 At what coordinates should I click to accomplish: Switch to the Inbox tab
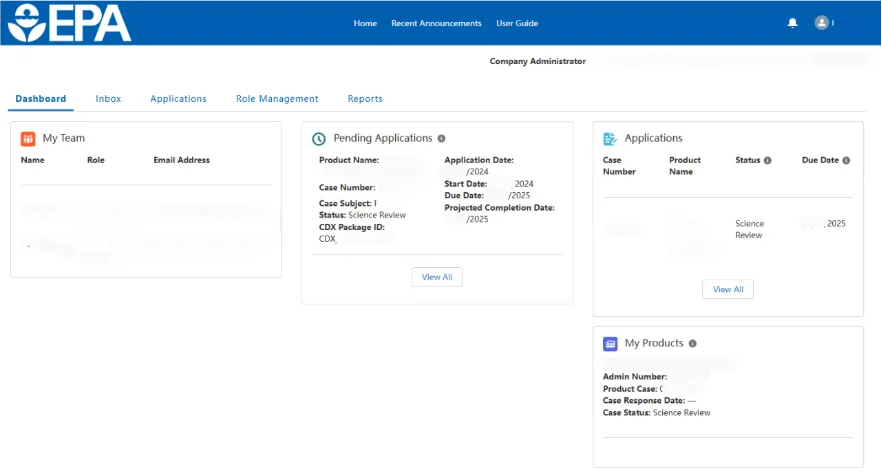click(108, 99)
